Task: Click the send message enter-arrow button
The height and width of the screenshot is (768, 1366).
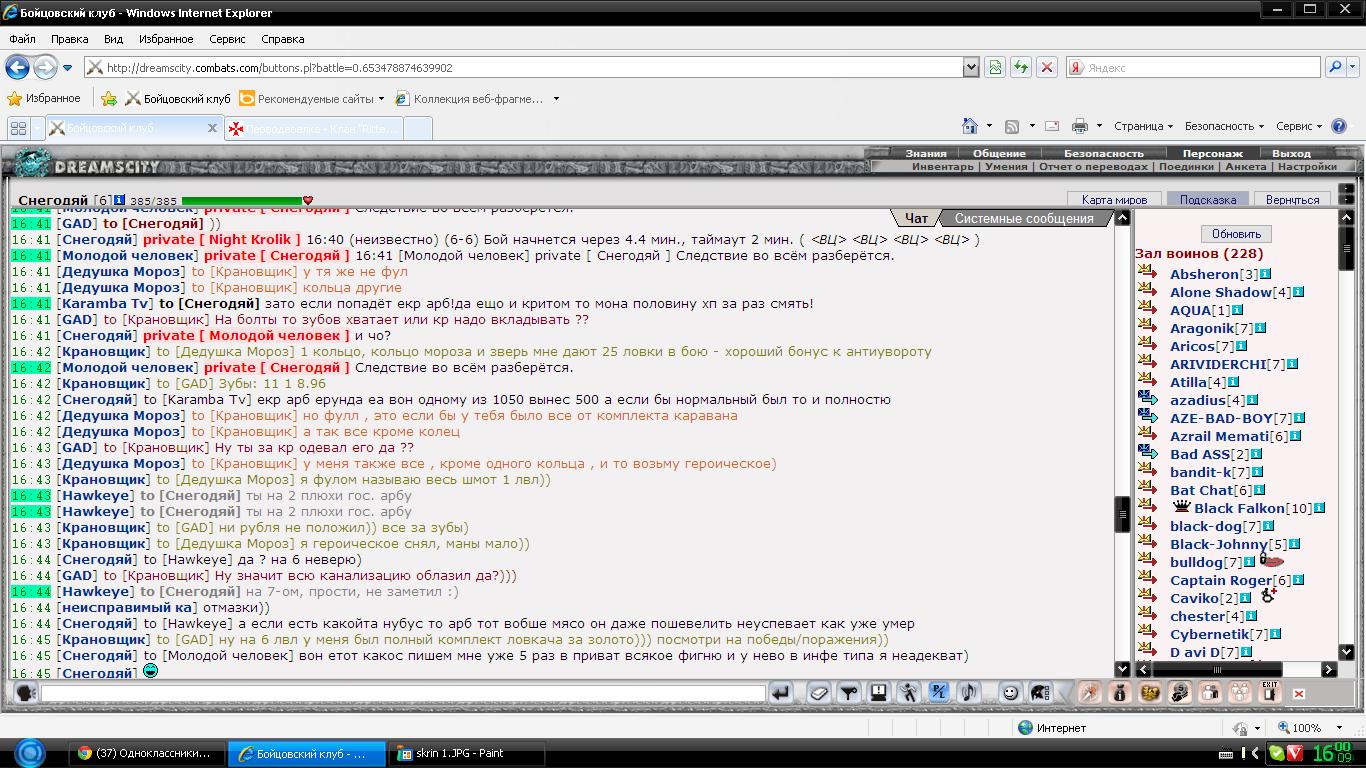Action: tap(780, 692)
